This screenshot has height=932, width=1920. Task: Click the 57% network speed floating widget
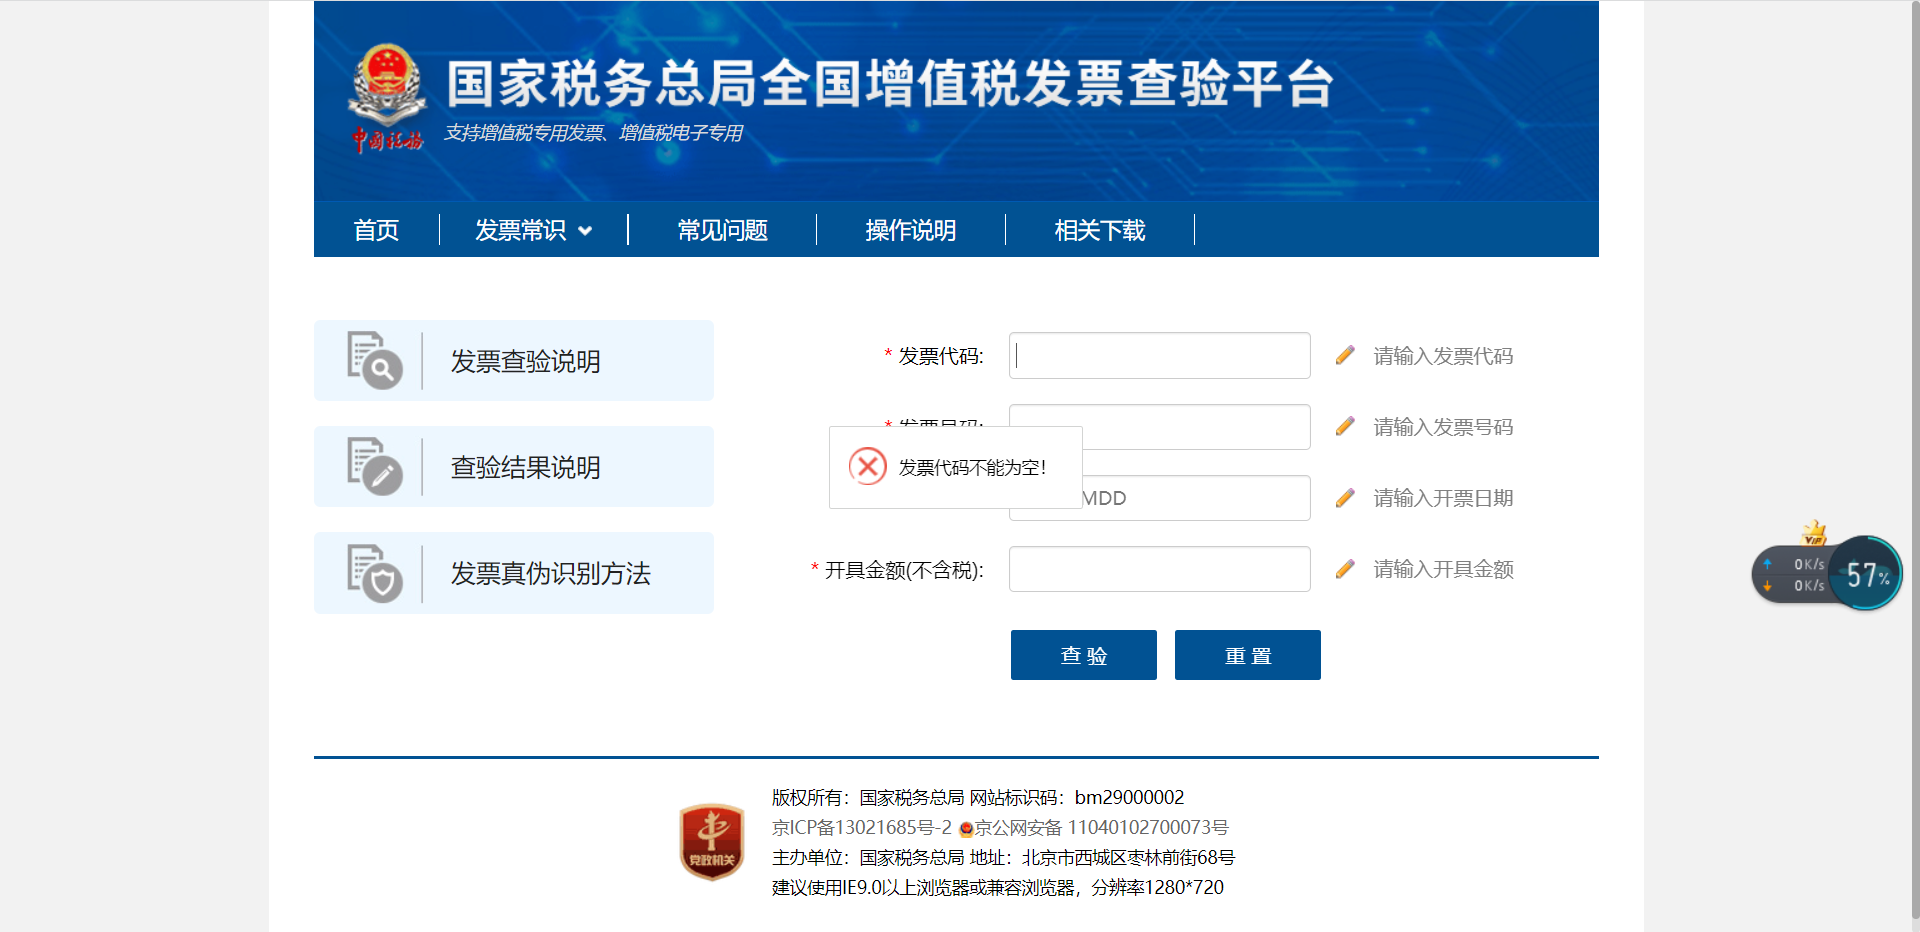pyautogui.click(x=1865, y=574)
